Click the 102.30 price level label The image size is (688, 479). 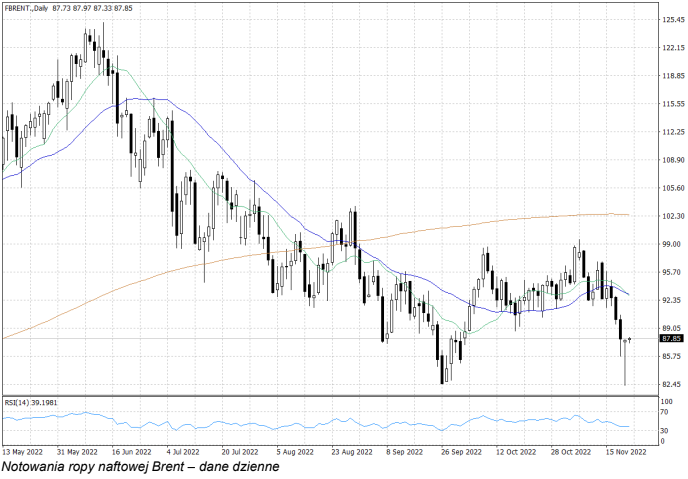click(672, 216)
